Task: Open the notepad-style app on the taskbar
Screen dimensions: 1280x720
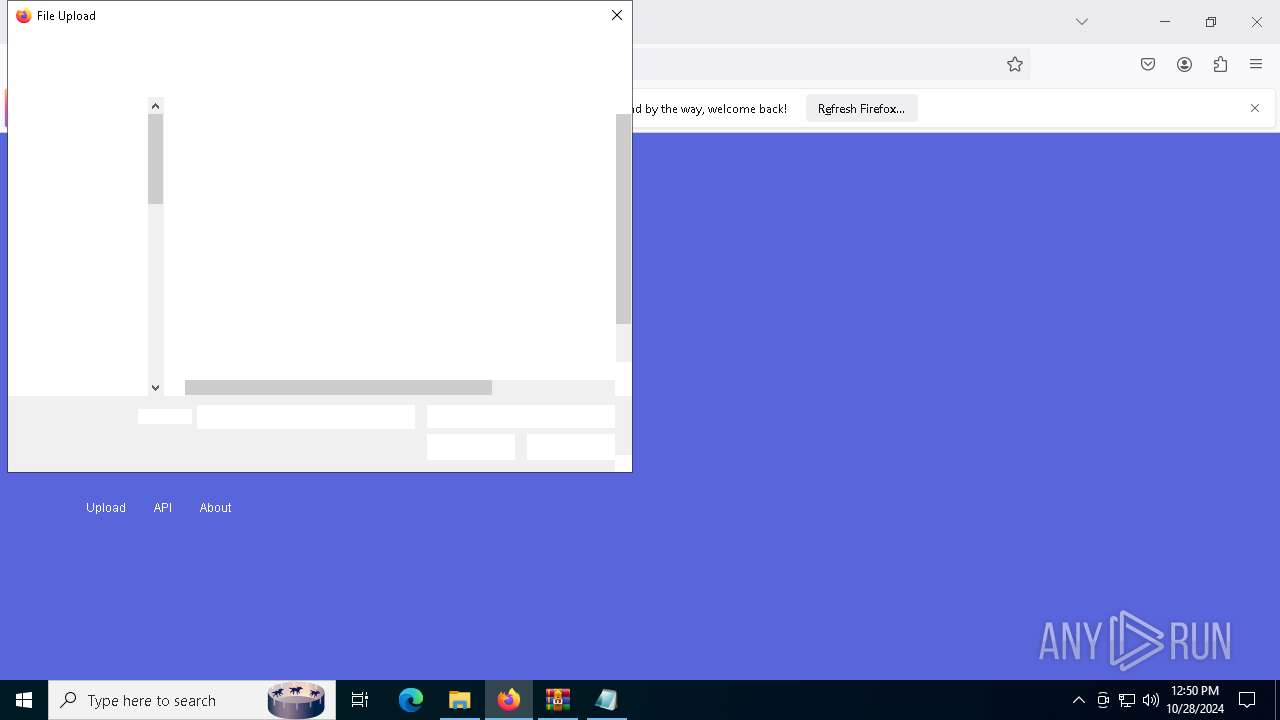Action: pos(607,700)
